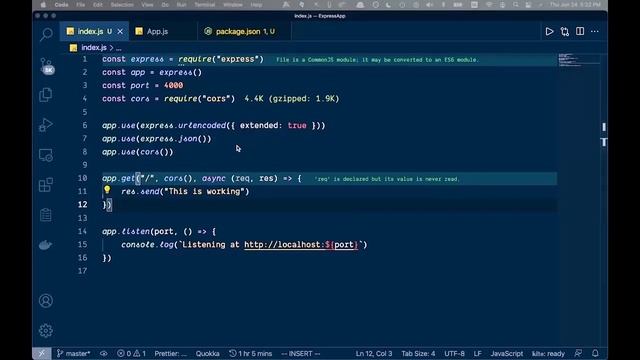Open the Accounts menu icon

click(x=46, y=301)
